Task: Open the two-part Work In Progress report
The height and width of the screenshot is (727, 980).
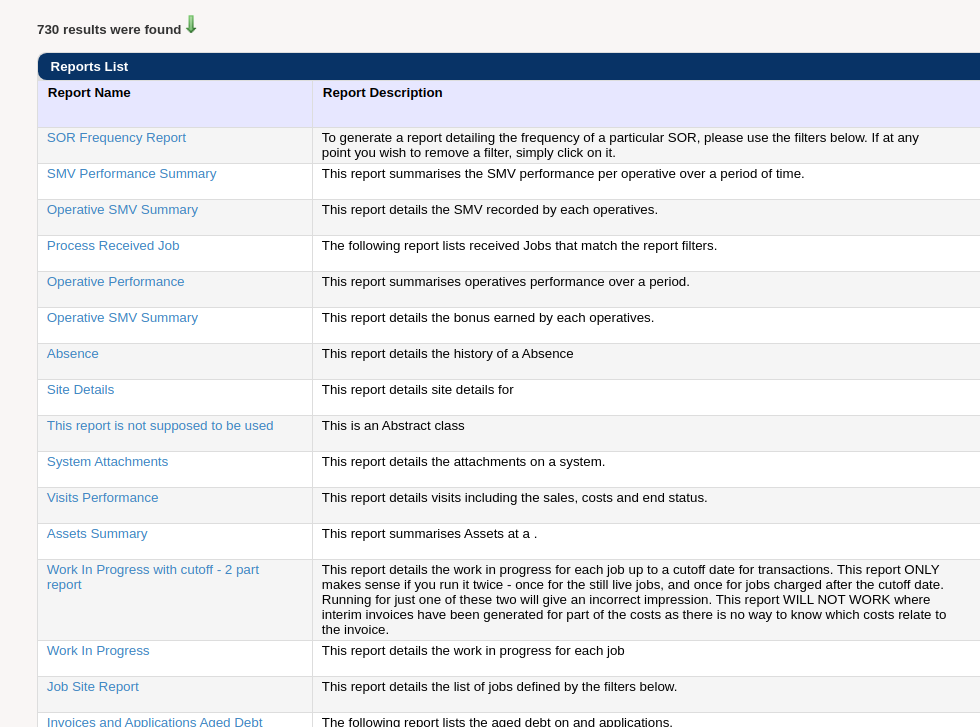Action: click(152, 577)
